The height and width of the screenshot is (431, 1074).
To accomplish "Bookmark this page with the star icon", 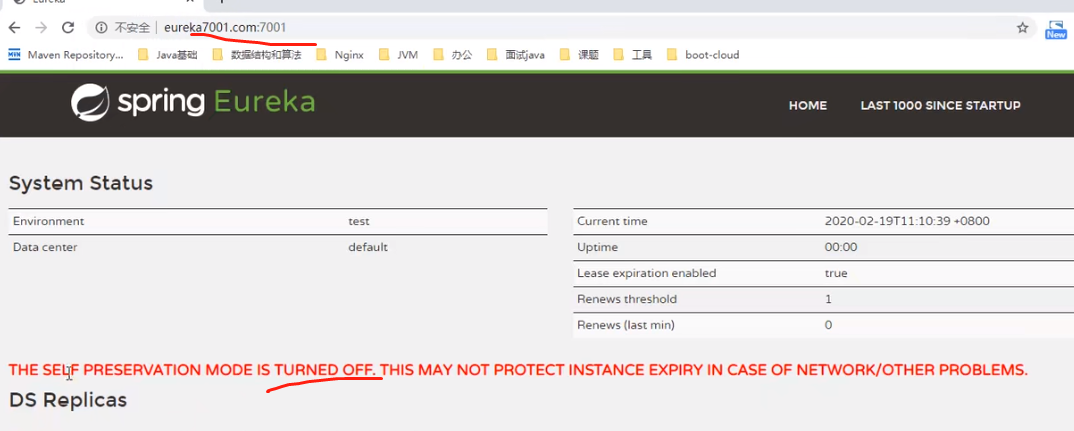I will (x=1023, y=28).
